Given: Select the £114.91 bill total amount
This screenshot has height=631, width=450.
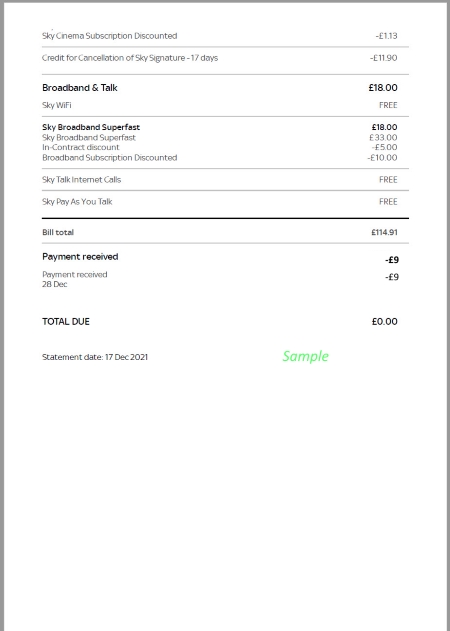Looking at the screenshot, I should (384, 232).
